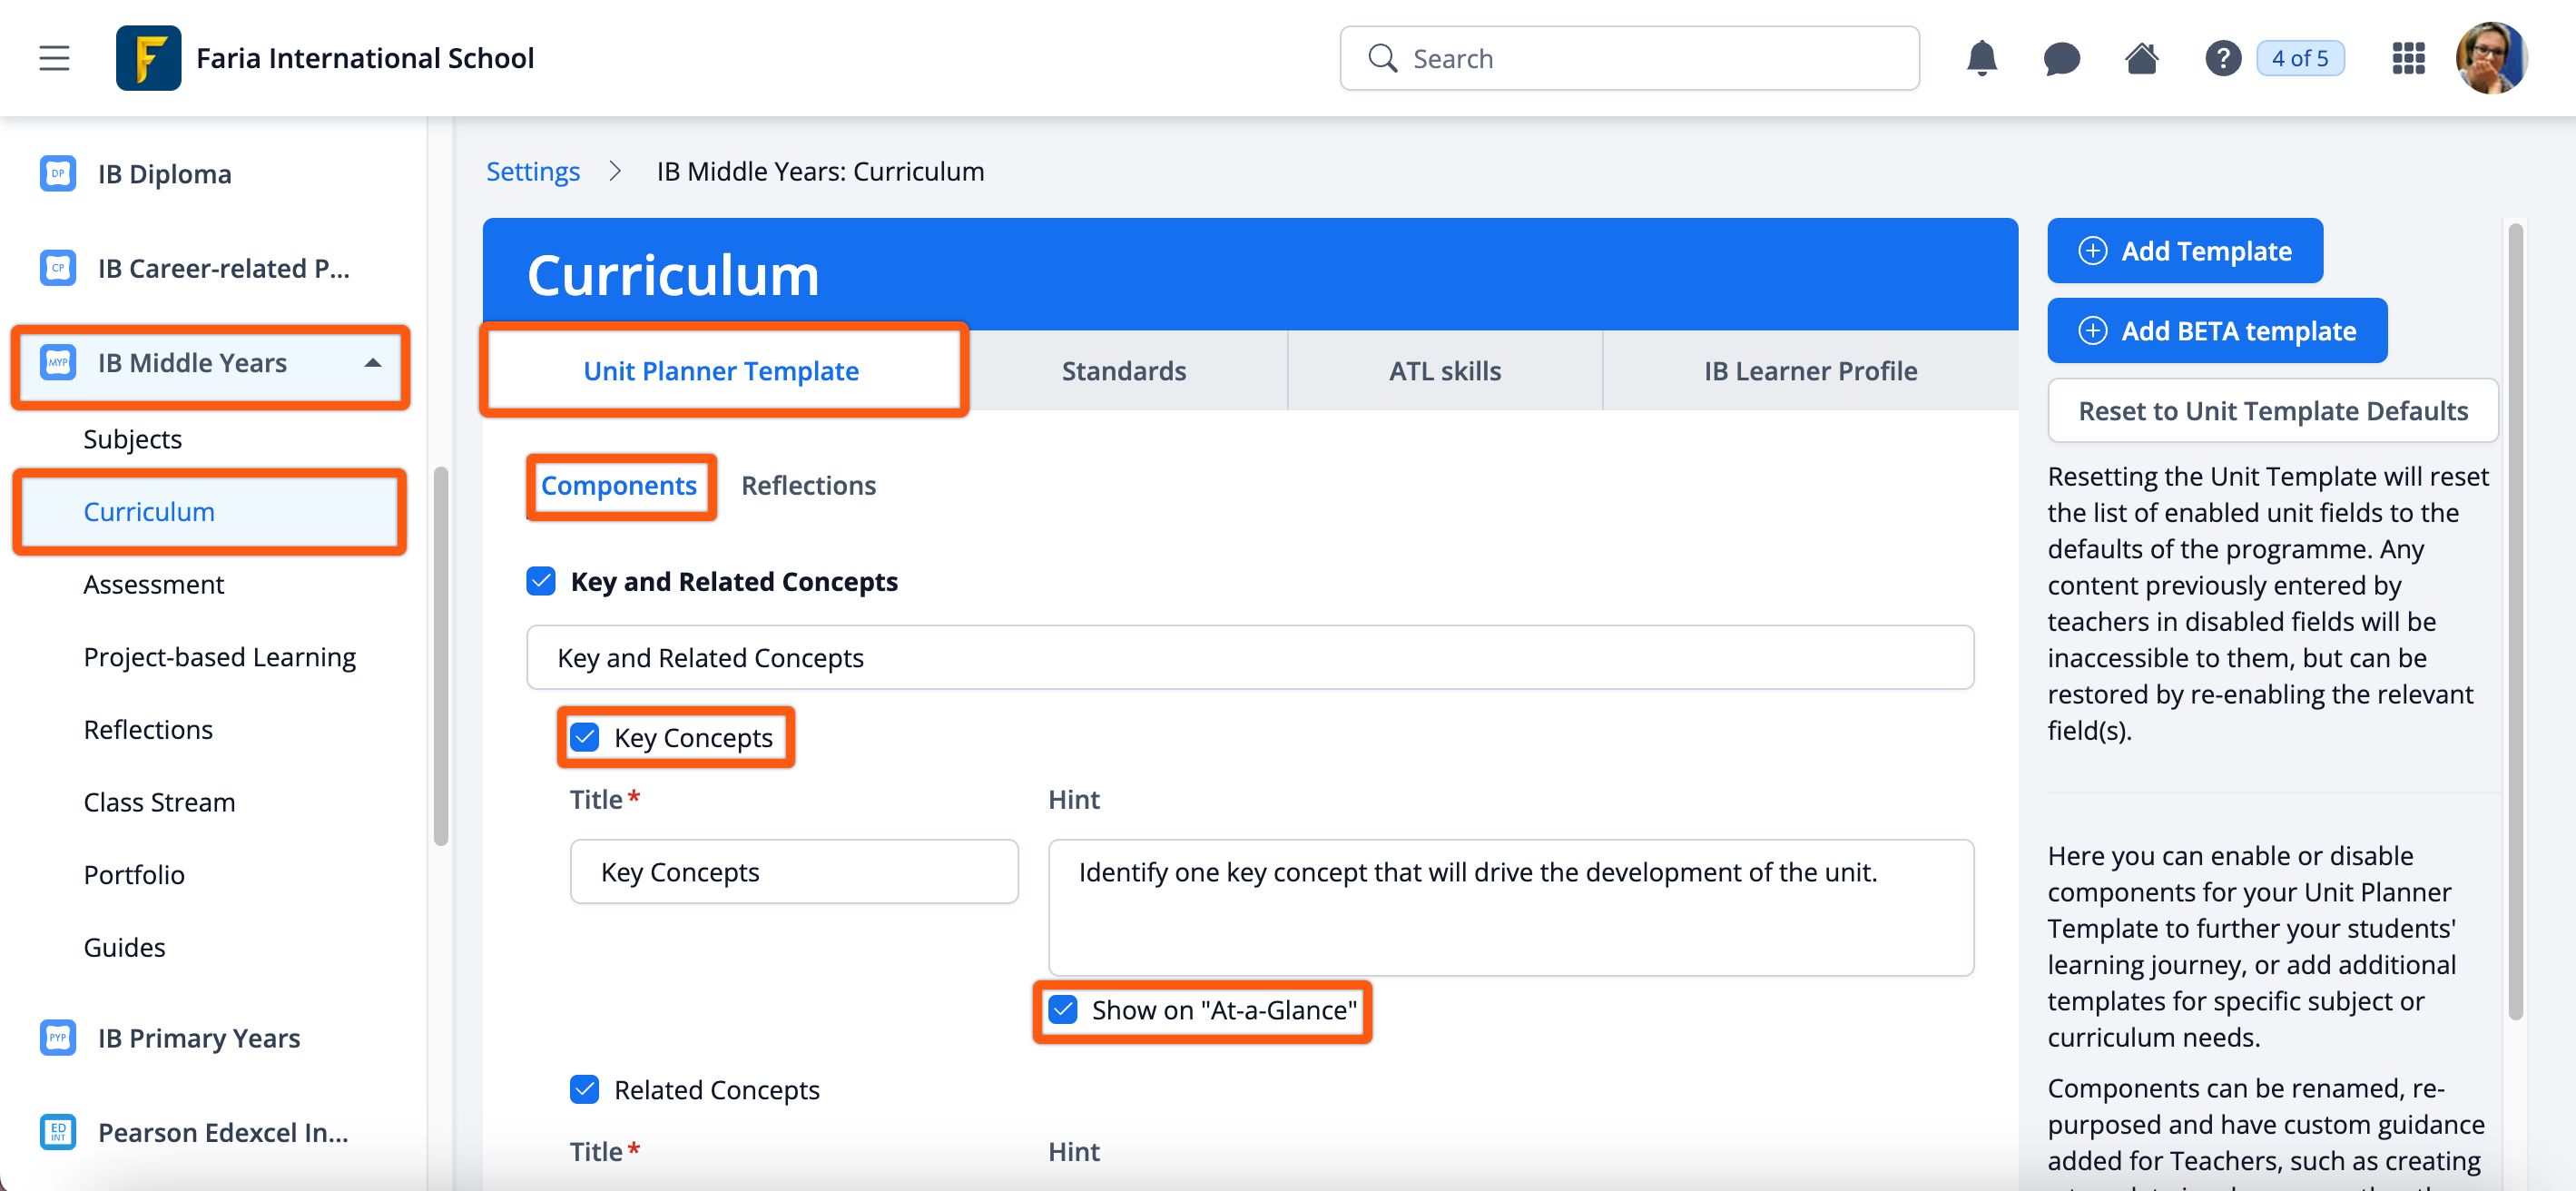Image resolution: width=2576 pixels, height=1191 pixels.
Task: Click the Faria school logo icon
Action: click(x=148, y=58)
